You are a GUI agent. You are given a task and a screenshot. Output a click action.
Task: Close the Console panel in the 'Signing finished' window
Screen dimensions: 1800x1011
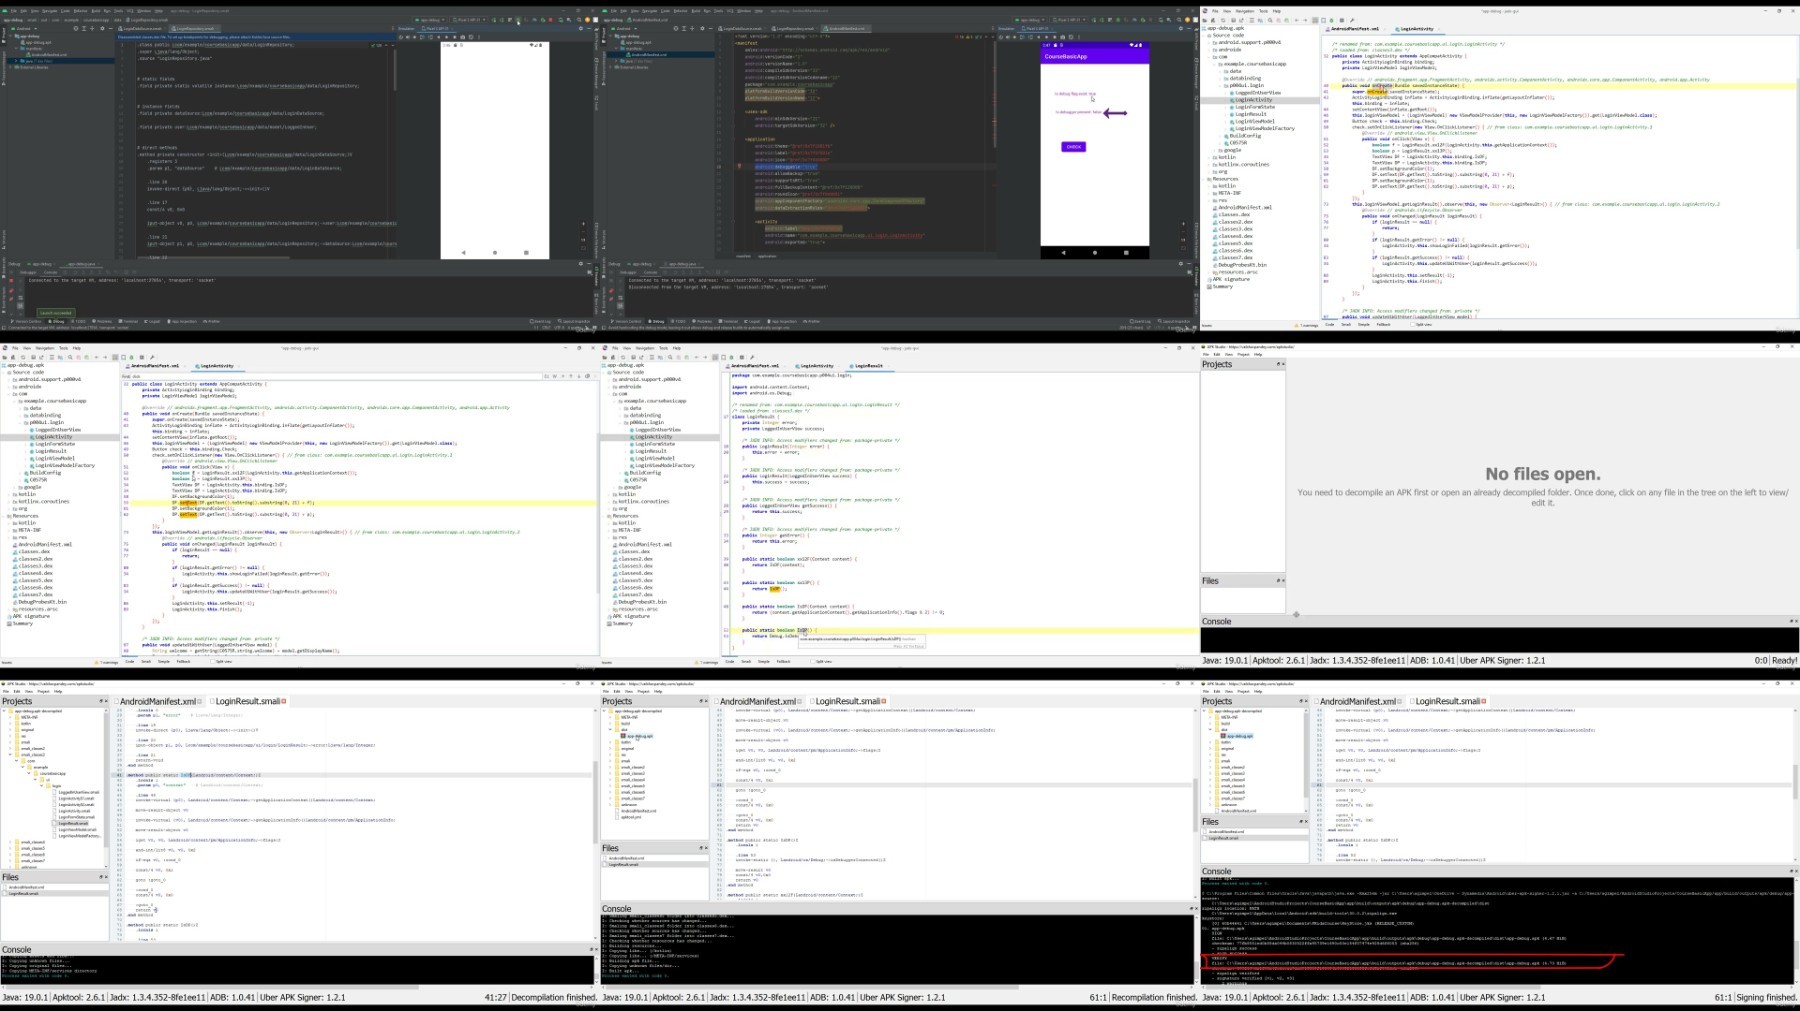1795,871
